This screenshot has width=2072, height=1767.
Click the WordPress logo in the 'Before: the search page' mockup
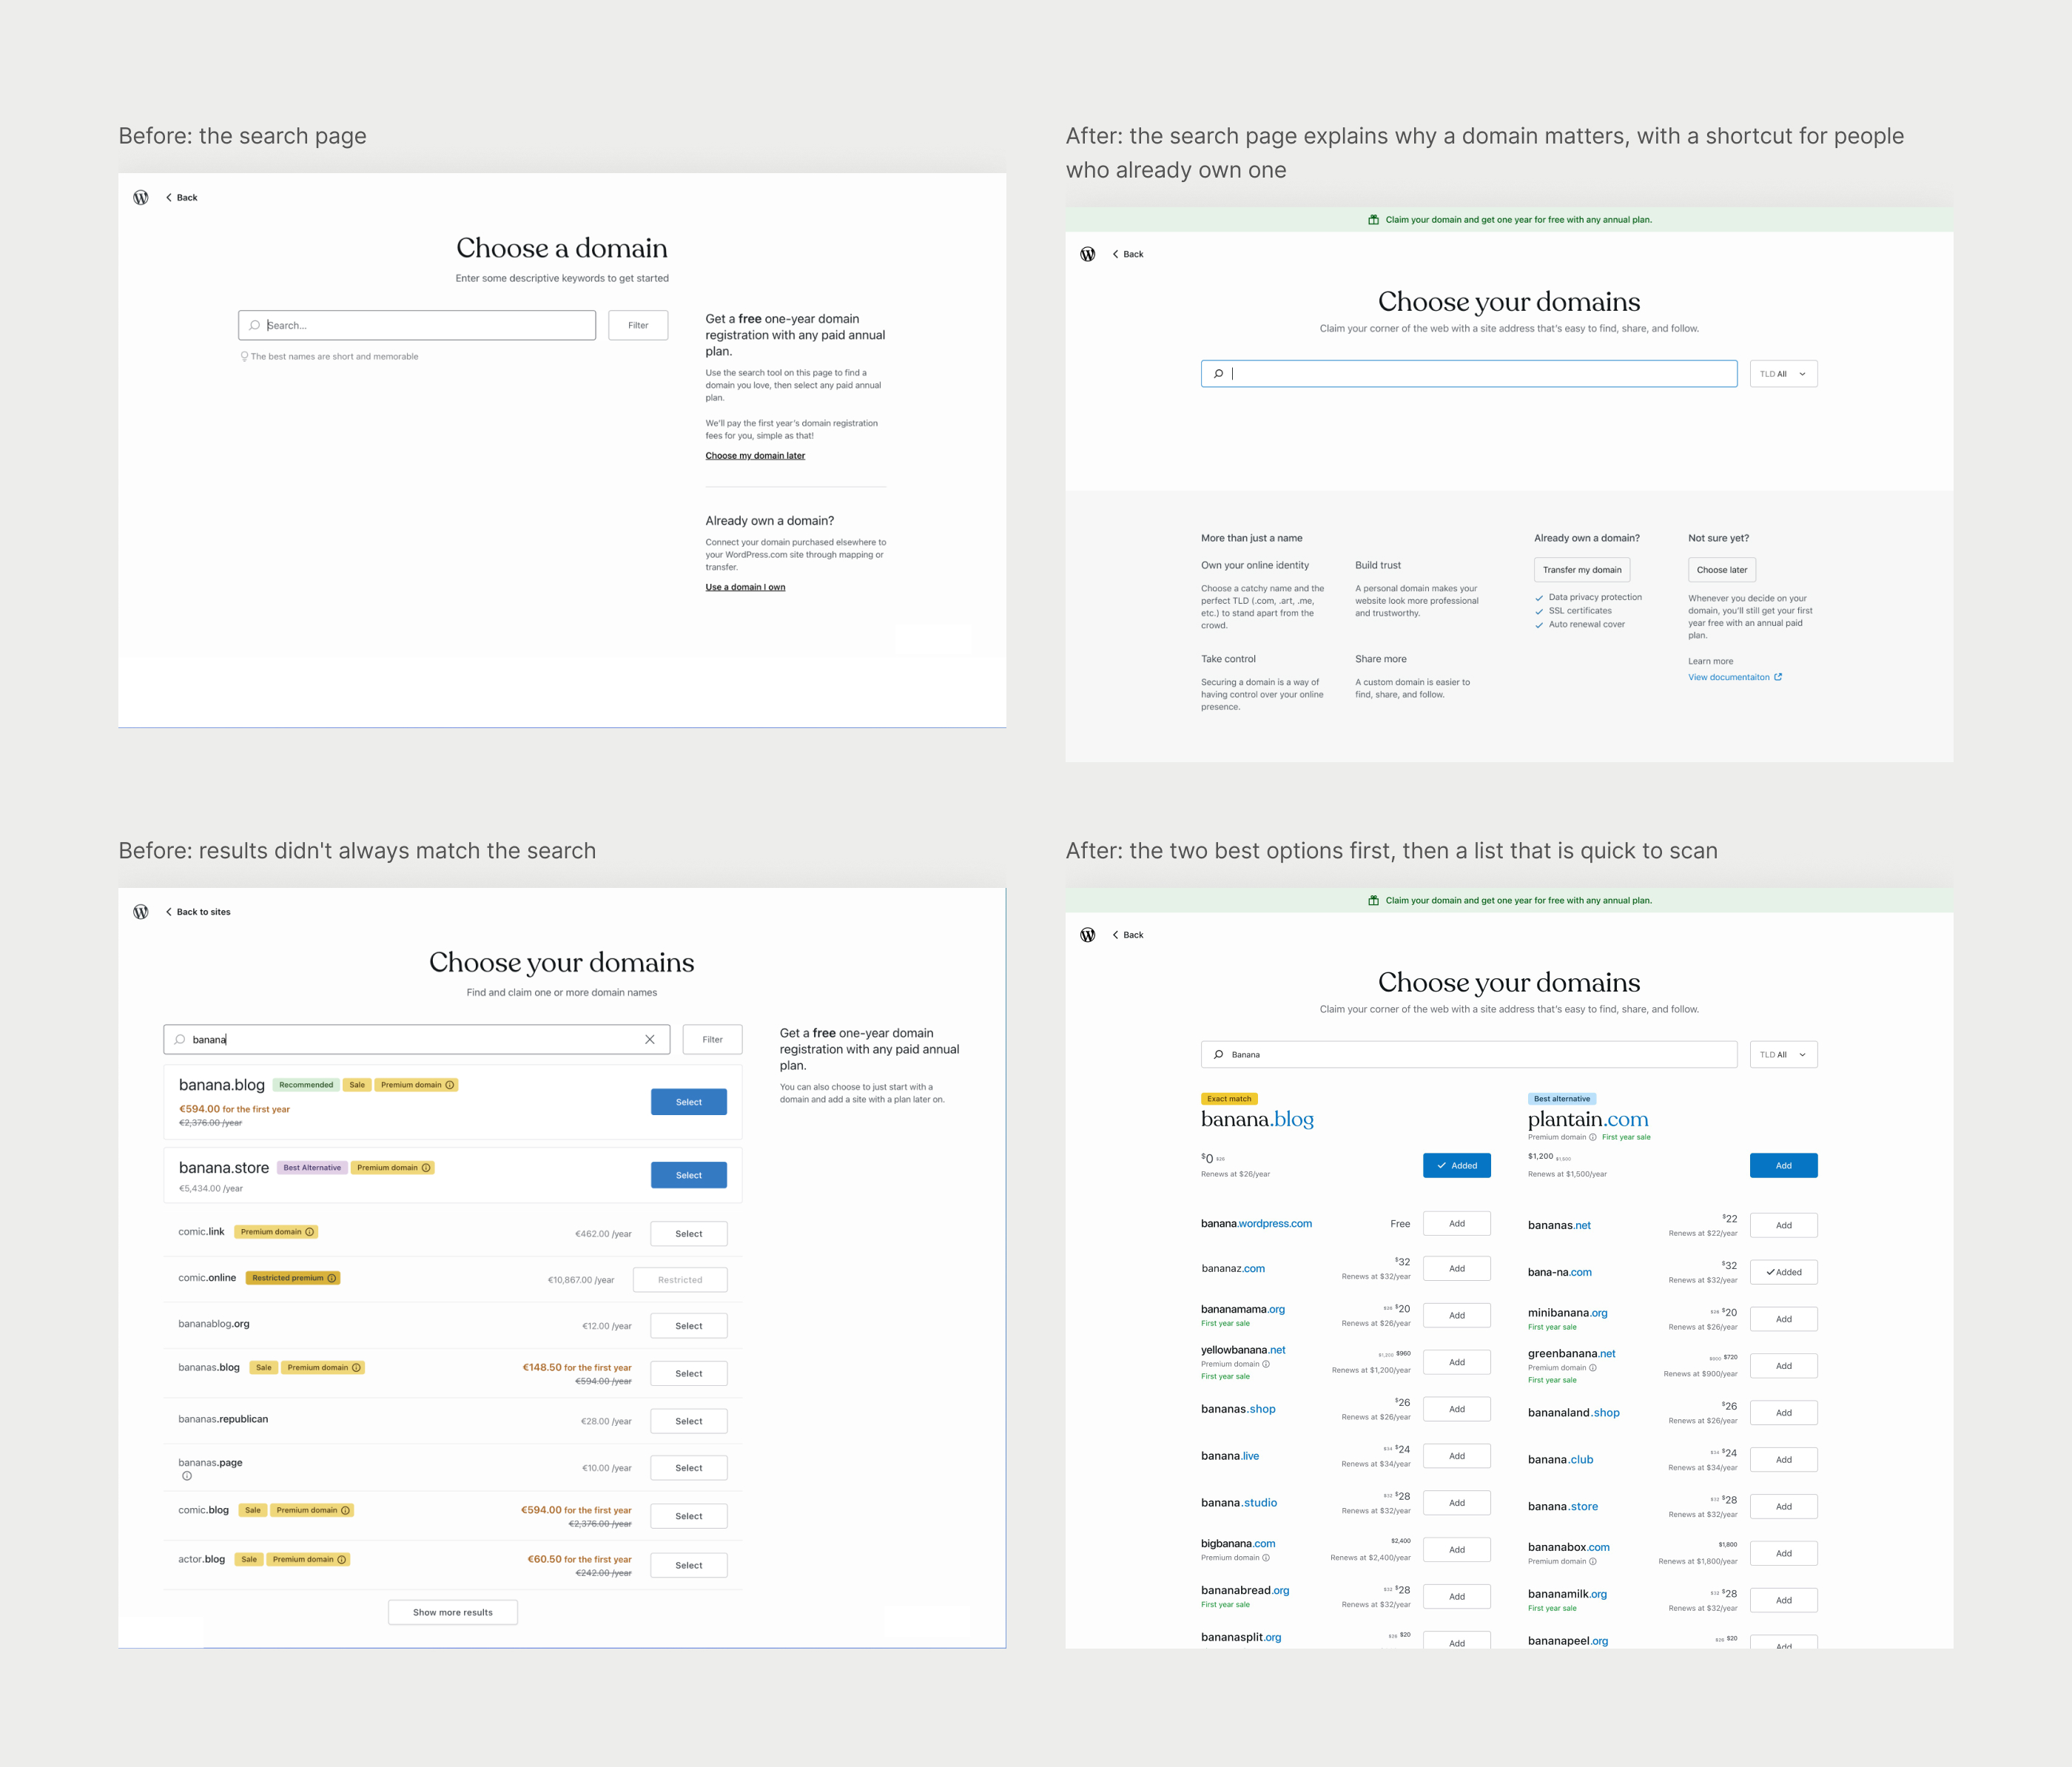pyautogui.click(x=141, y=198)
